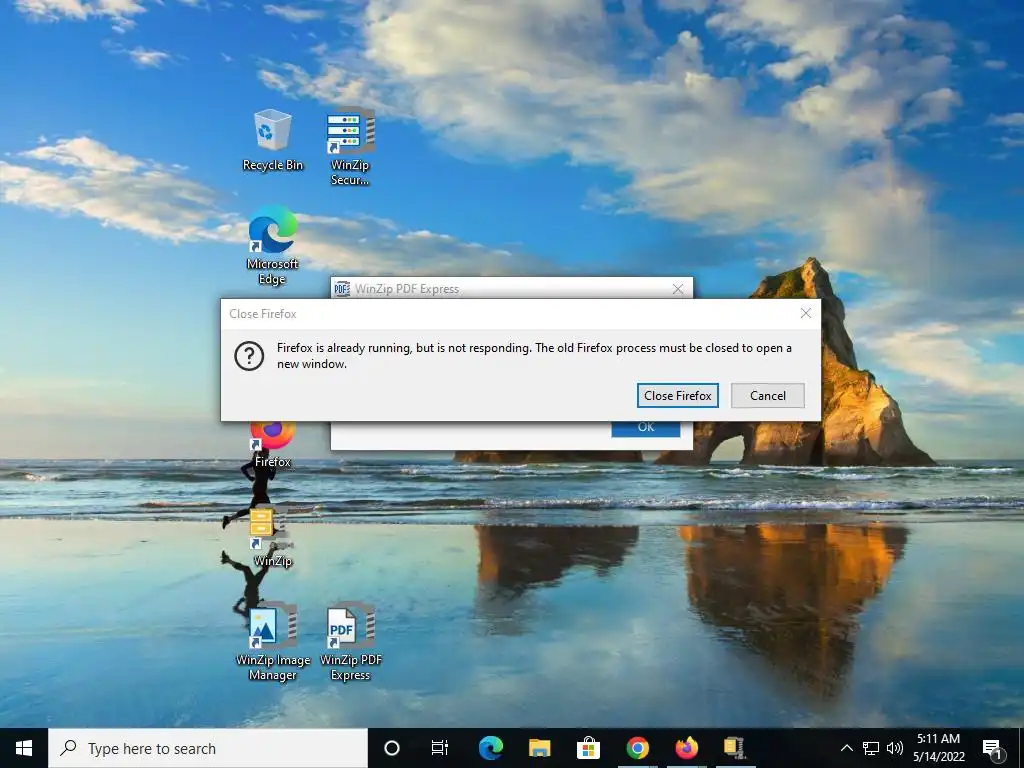The width and height of the screenshot is (1024, 768).
Task: Select the Recycle Bin desktop icon
Action: pos(272,140)
